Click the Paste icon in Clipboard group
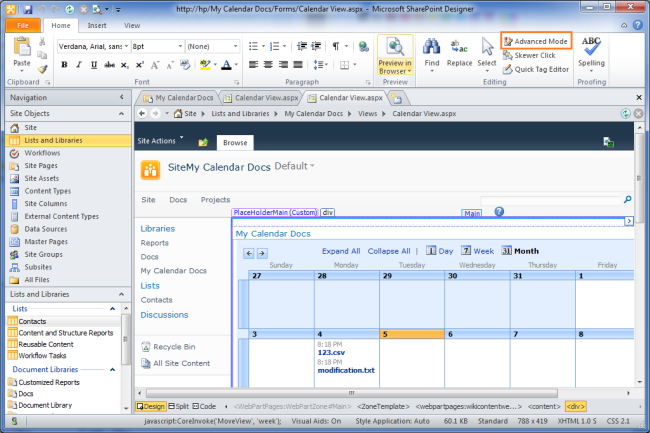This screenshot has width=650, height=433. 22,46
